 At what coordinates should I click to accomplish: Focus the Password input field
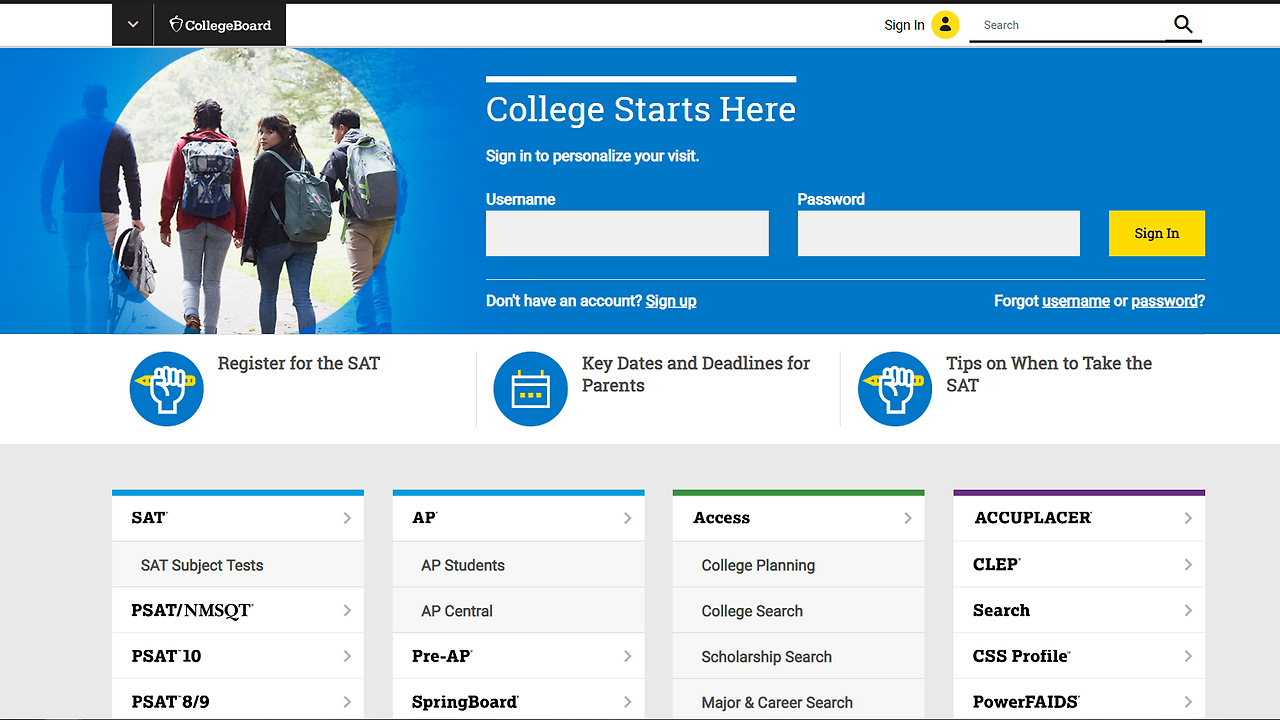(939, 233)
